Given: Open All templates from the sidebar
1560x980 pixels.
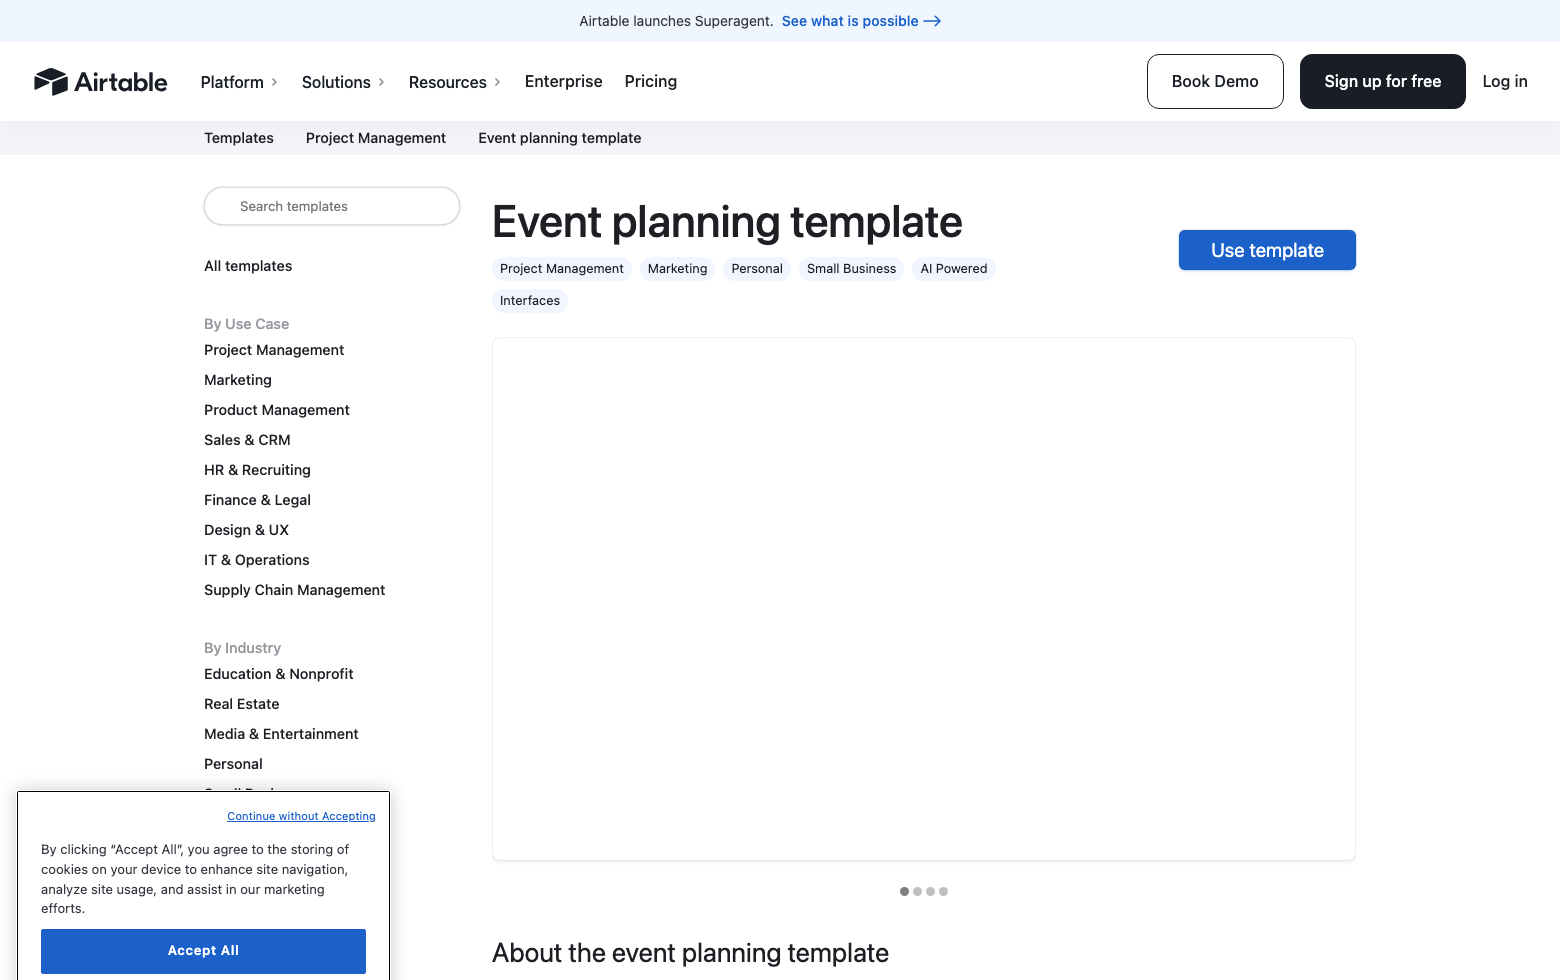Looking at the screenshot, I should (247, 266).
